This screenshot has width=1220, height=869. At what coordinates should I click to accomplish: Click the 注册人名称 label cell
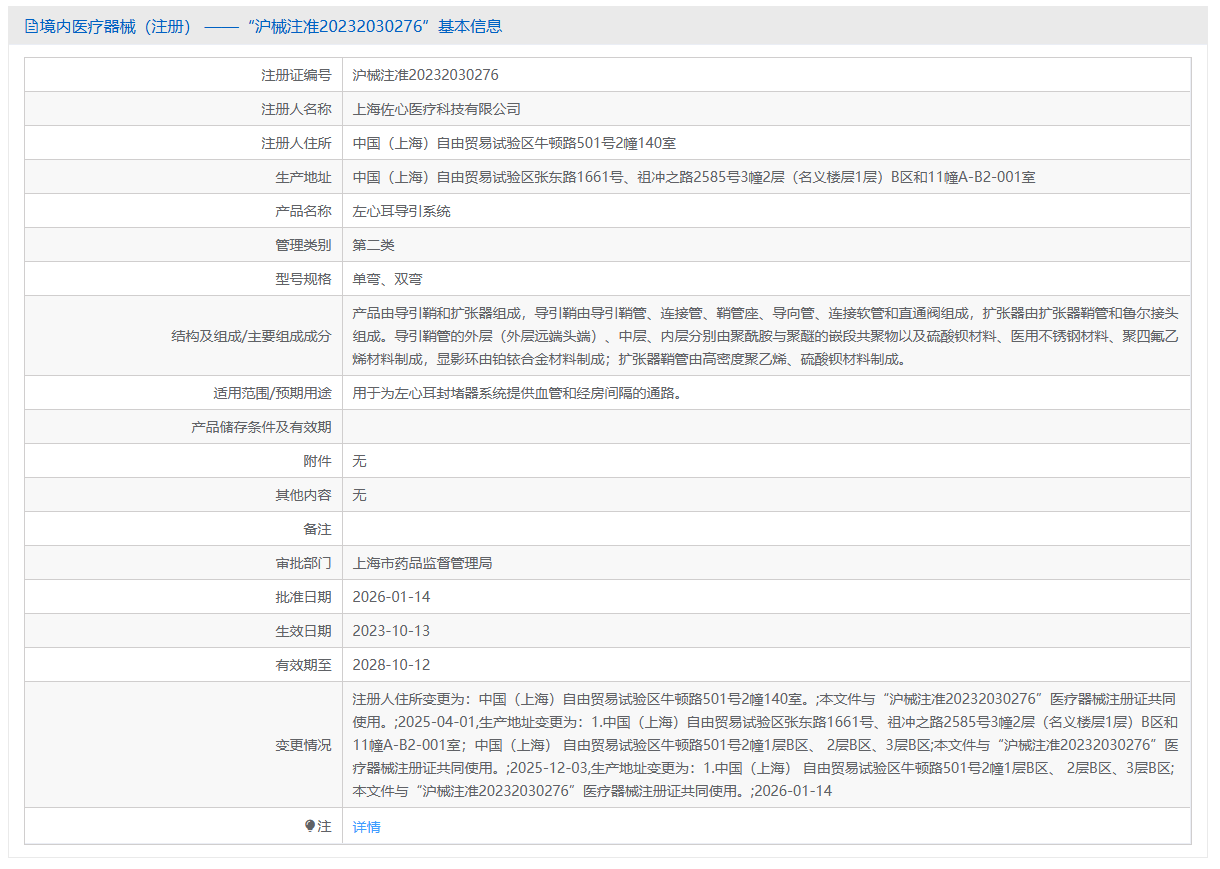click(184, 109)
